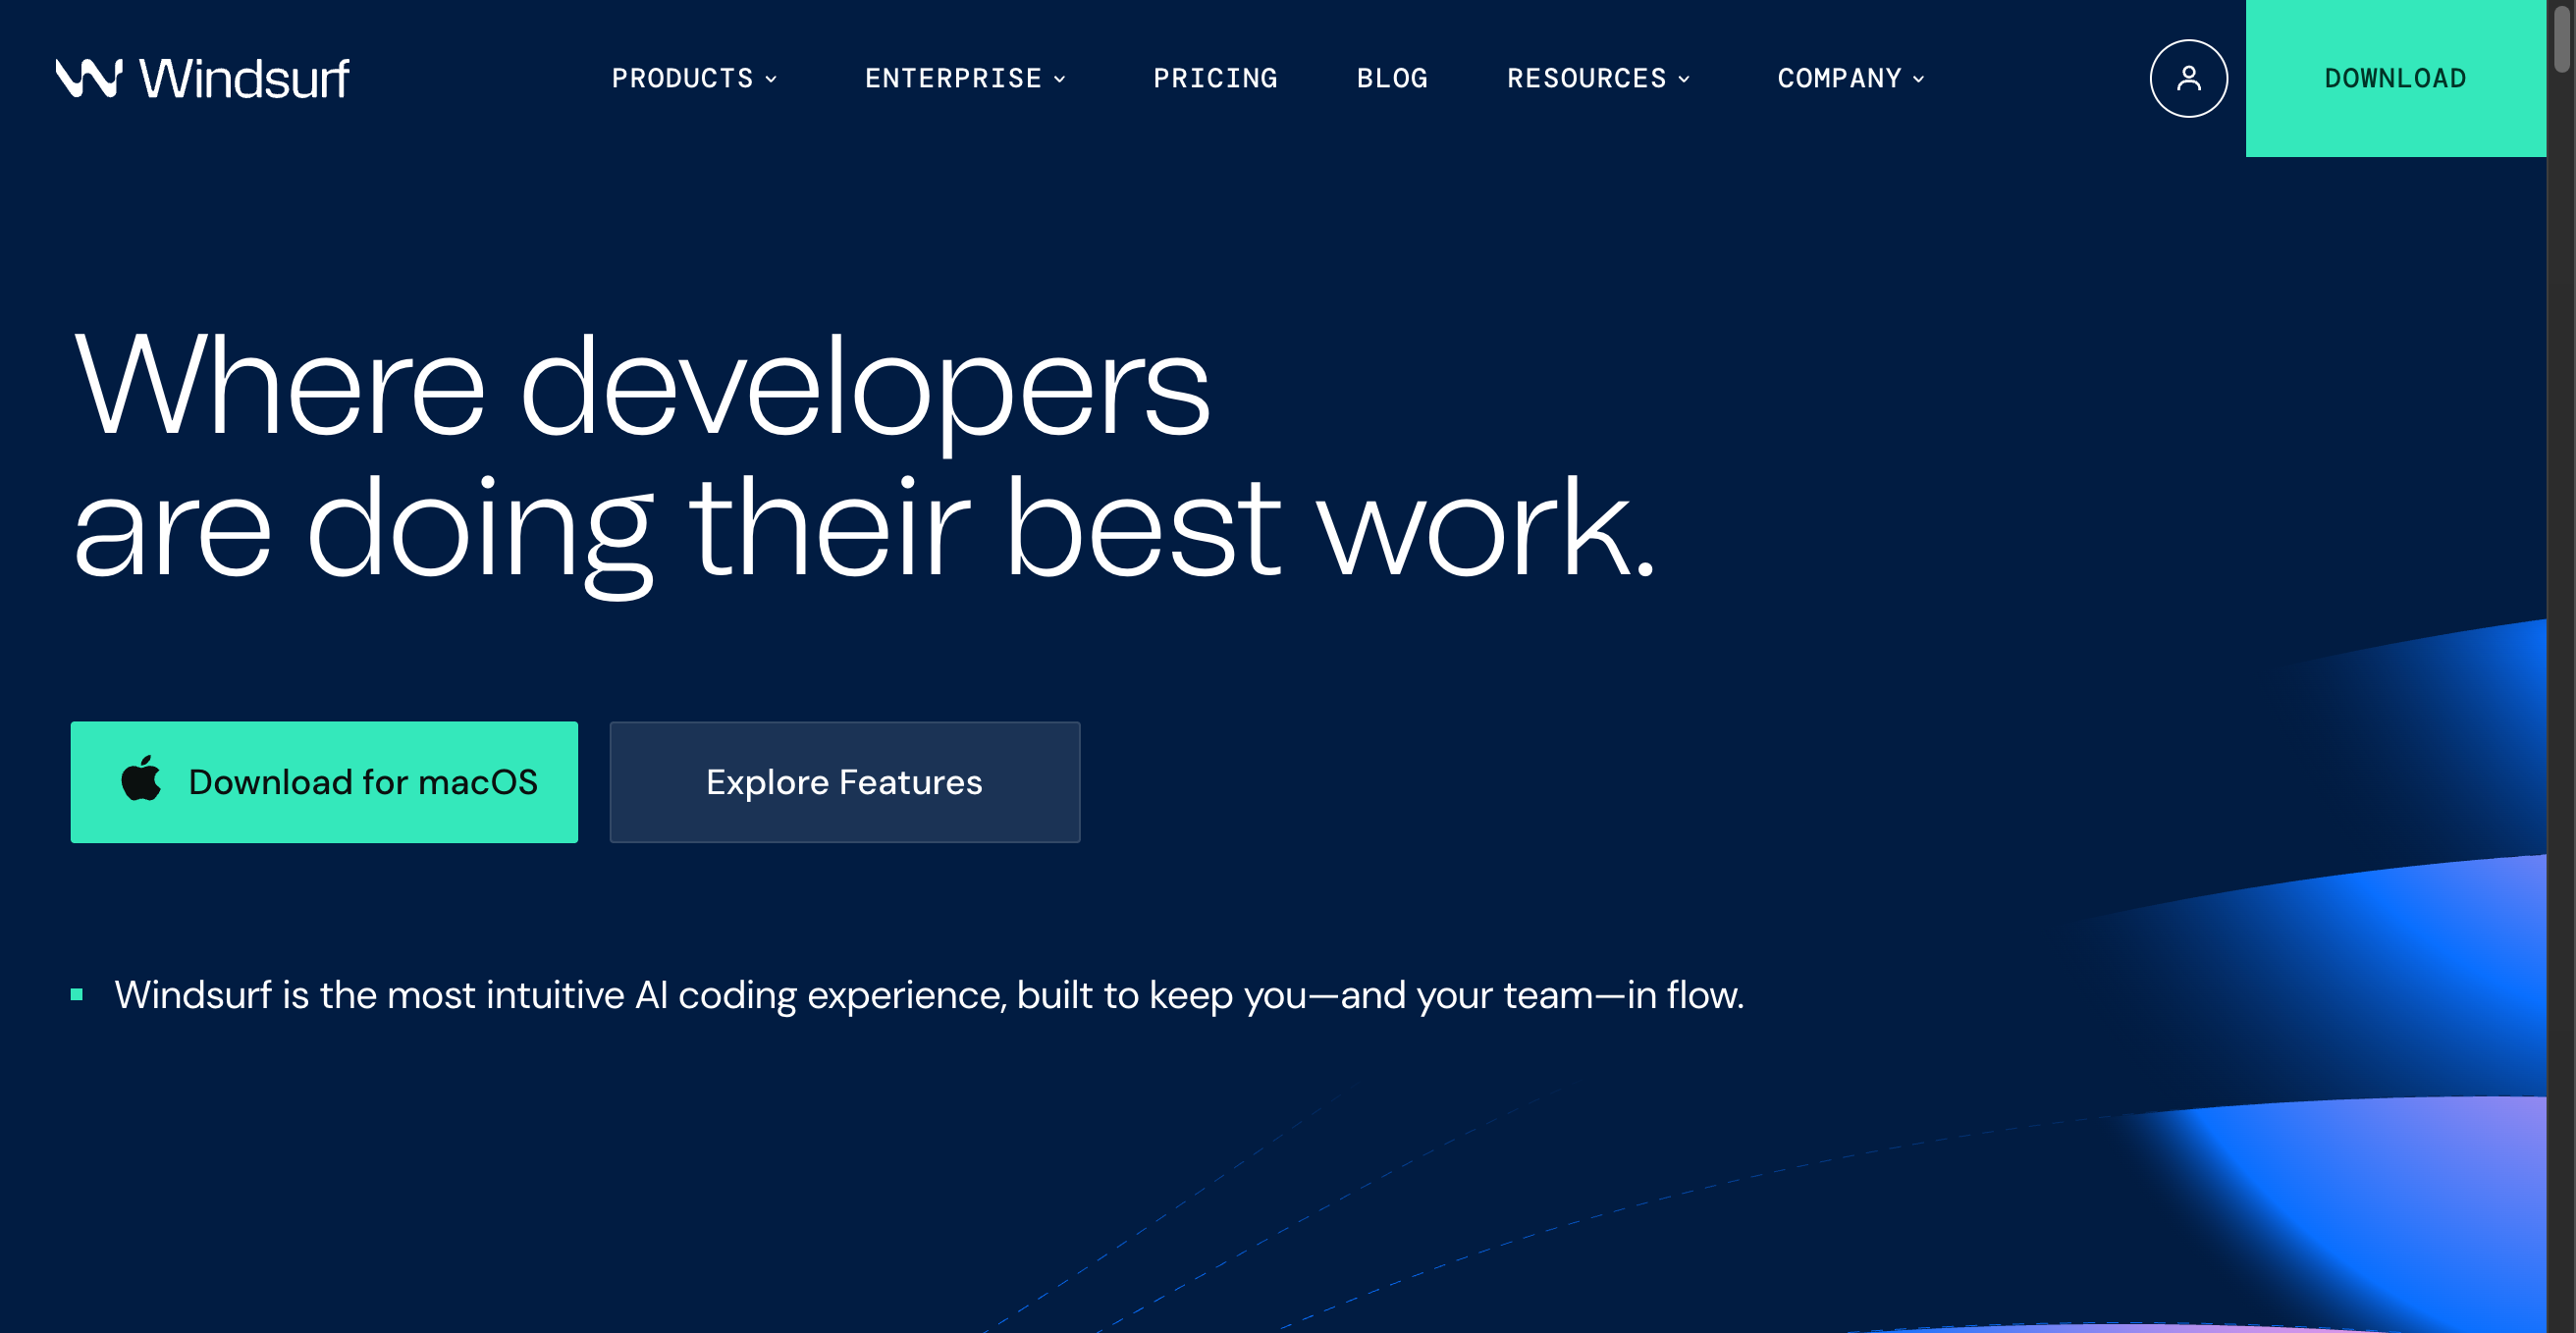
Task: Open the user account profile icon
Action: point(2188,78)
